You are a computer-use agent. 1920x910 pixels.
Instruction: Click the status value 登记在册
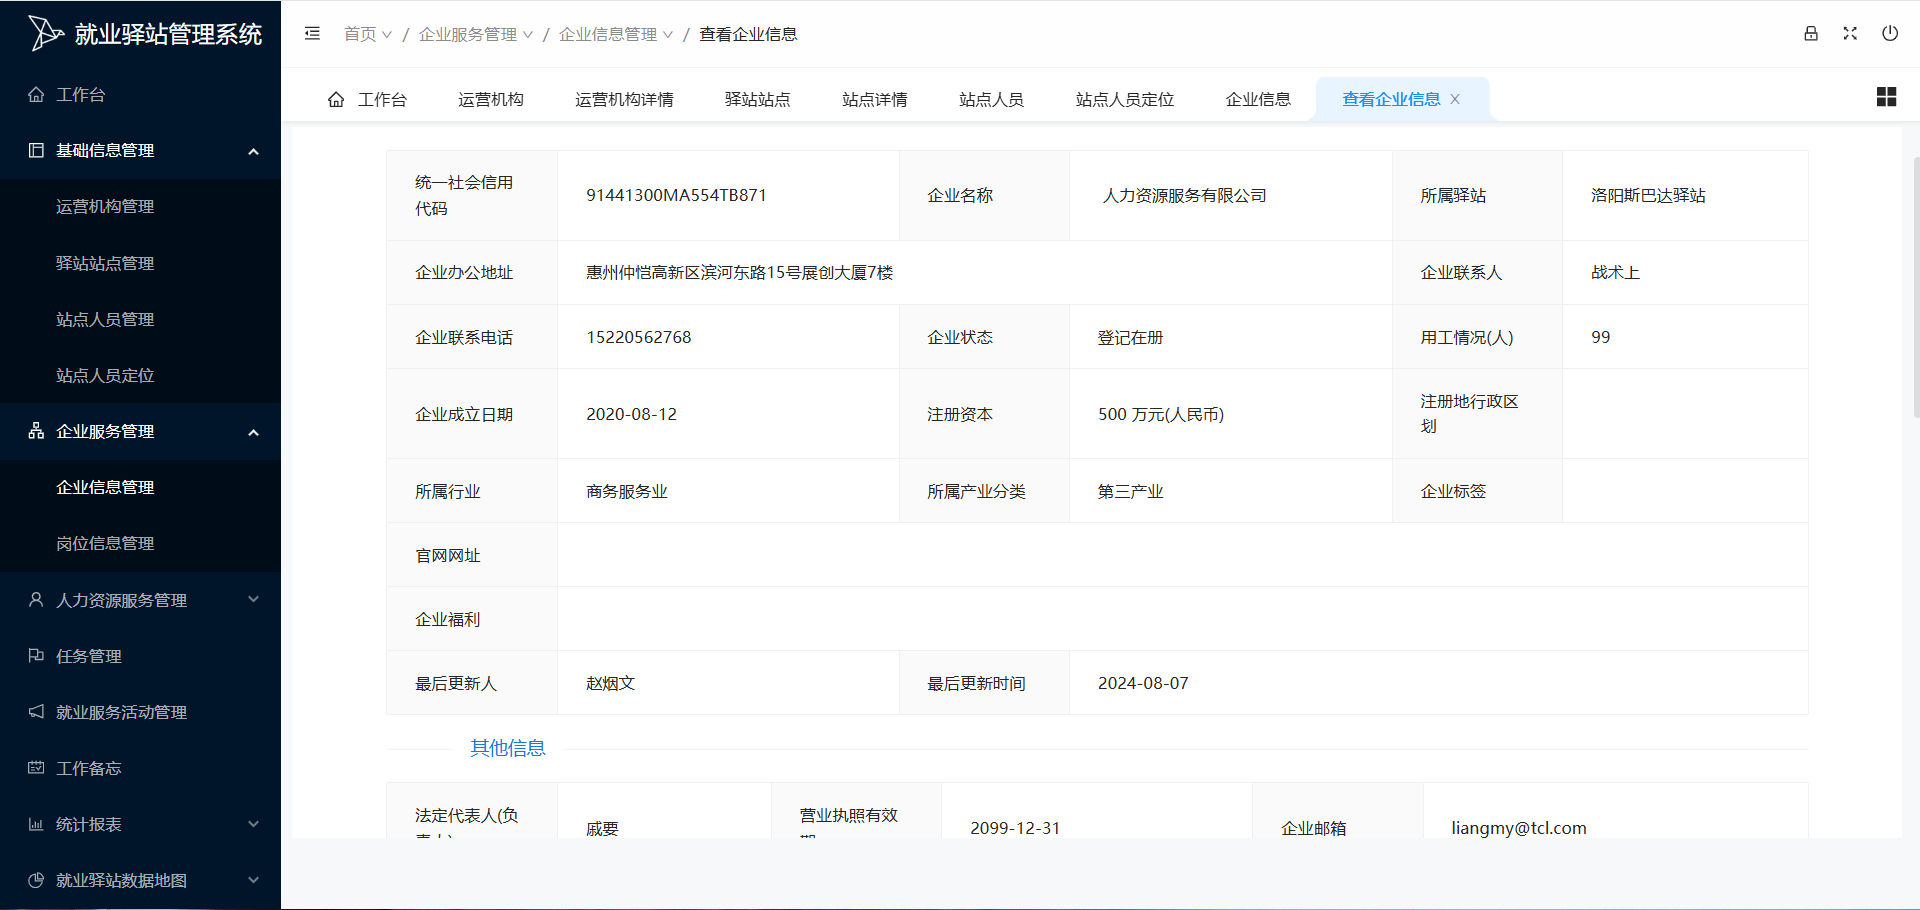1130,337
